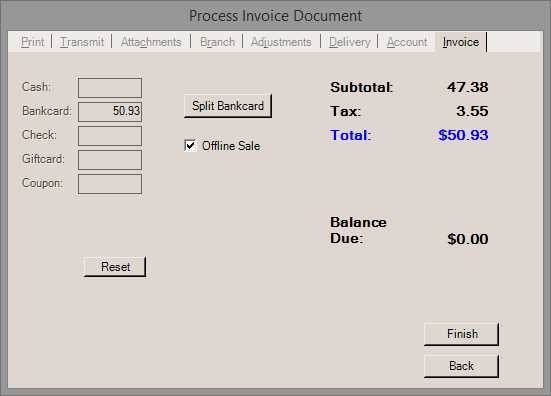Select the Attachments tab
Viewport: 551px width, 396px height.
(x=151, y=42)
